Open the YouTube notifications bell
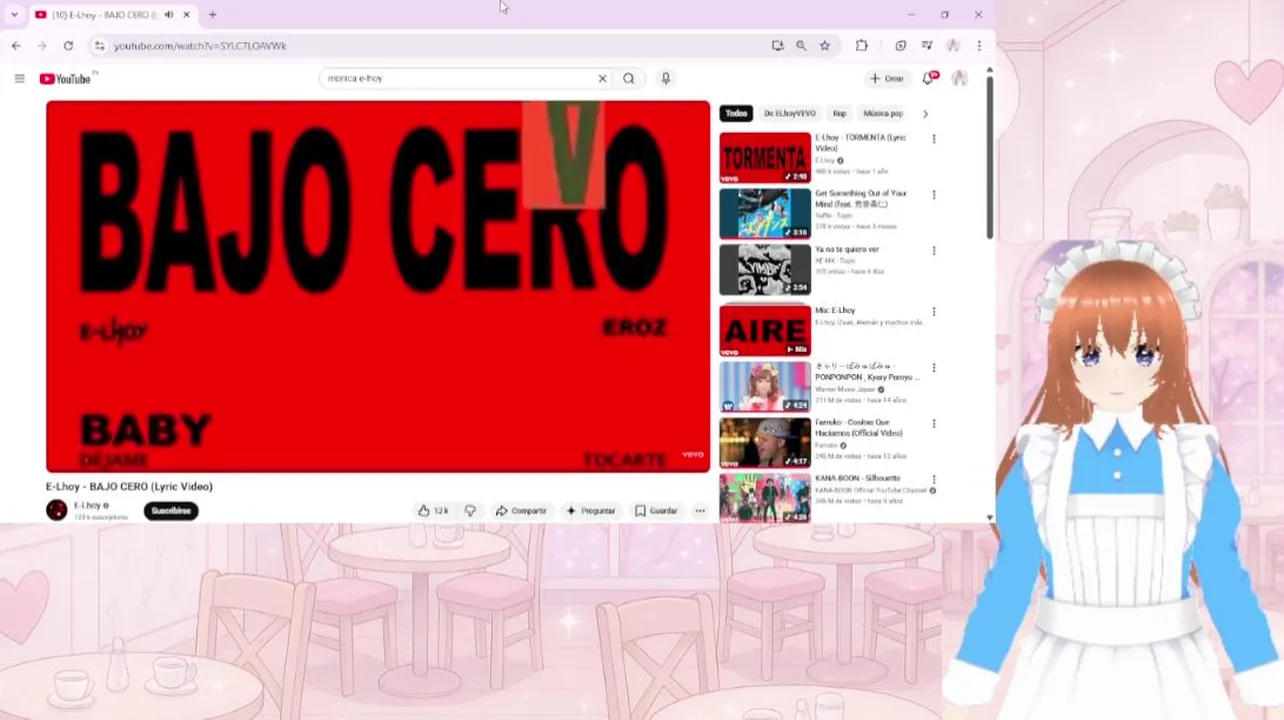Image resolution: width=1284 pixels, height=720 pixels. pos(928,78)
